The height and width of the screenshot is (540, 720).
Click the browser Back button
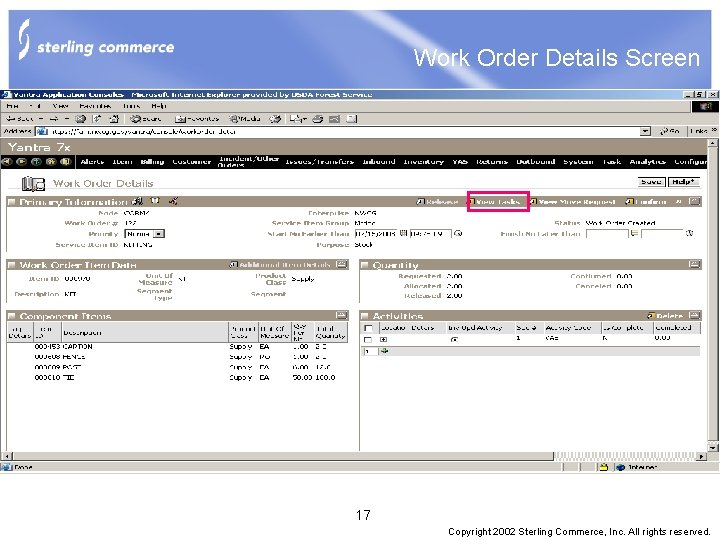20,119
